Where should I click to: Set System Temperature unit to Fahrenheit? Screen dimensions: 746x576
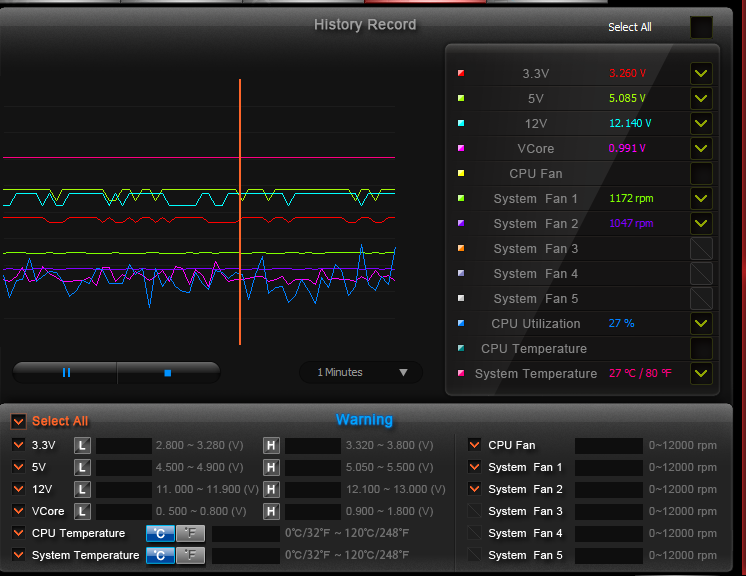[190, 556]
